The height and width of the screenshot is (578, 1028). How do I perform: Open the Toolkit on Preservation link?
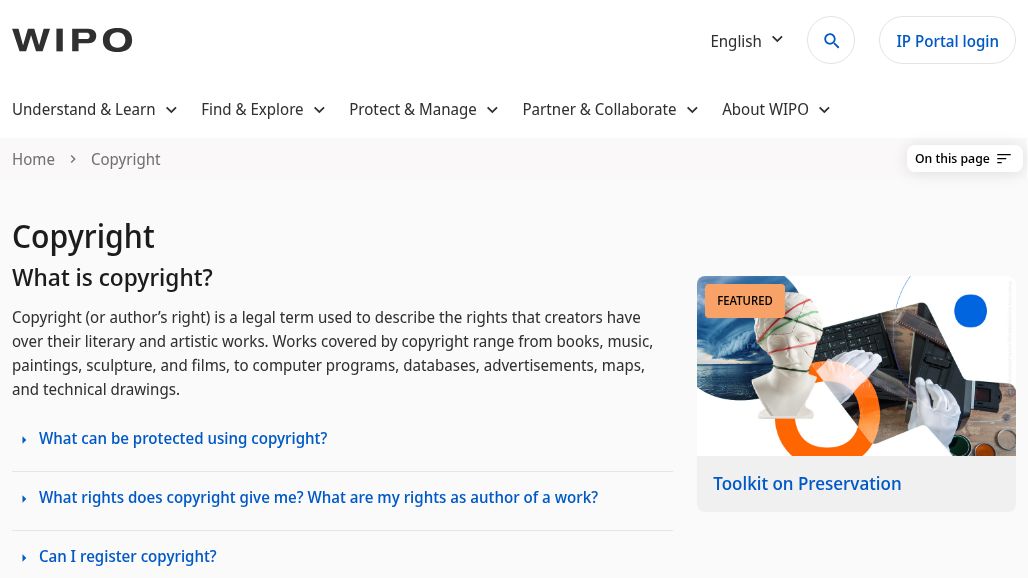pyautogui.click(x=807, y=484)
